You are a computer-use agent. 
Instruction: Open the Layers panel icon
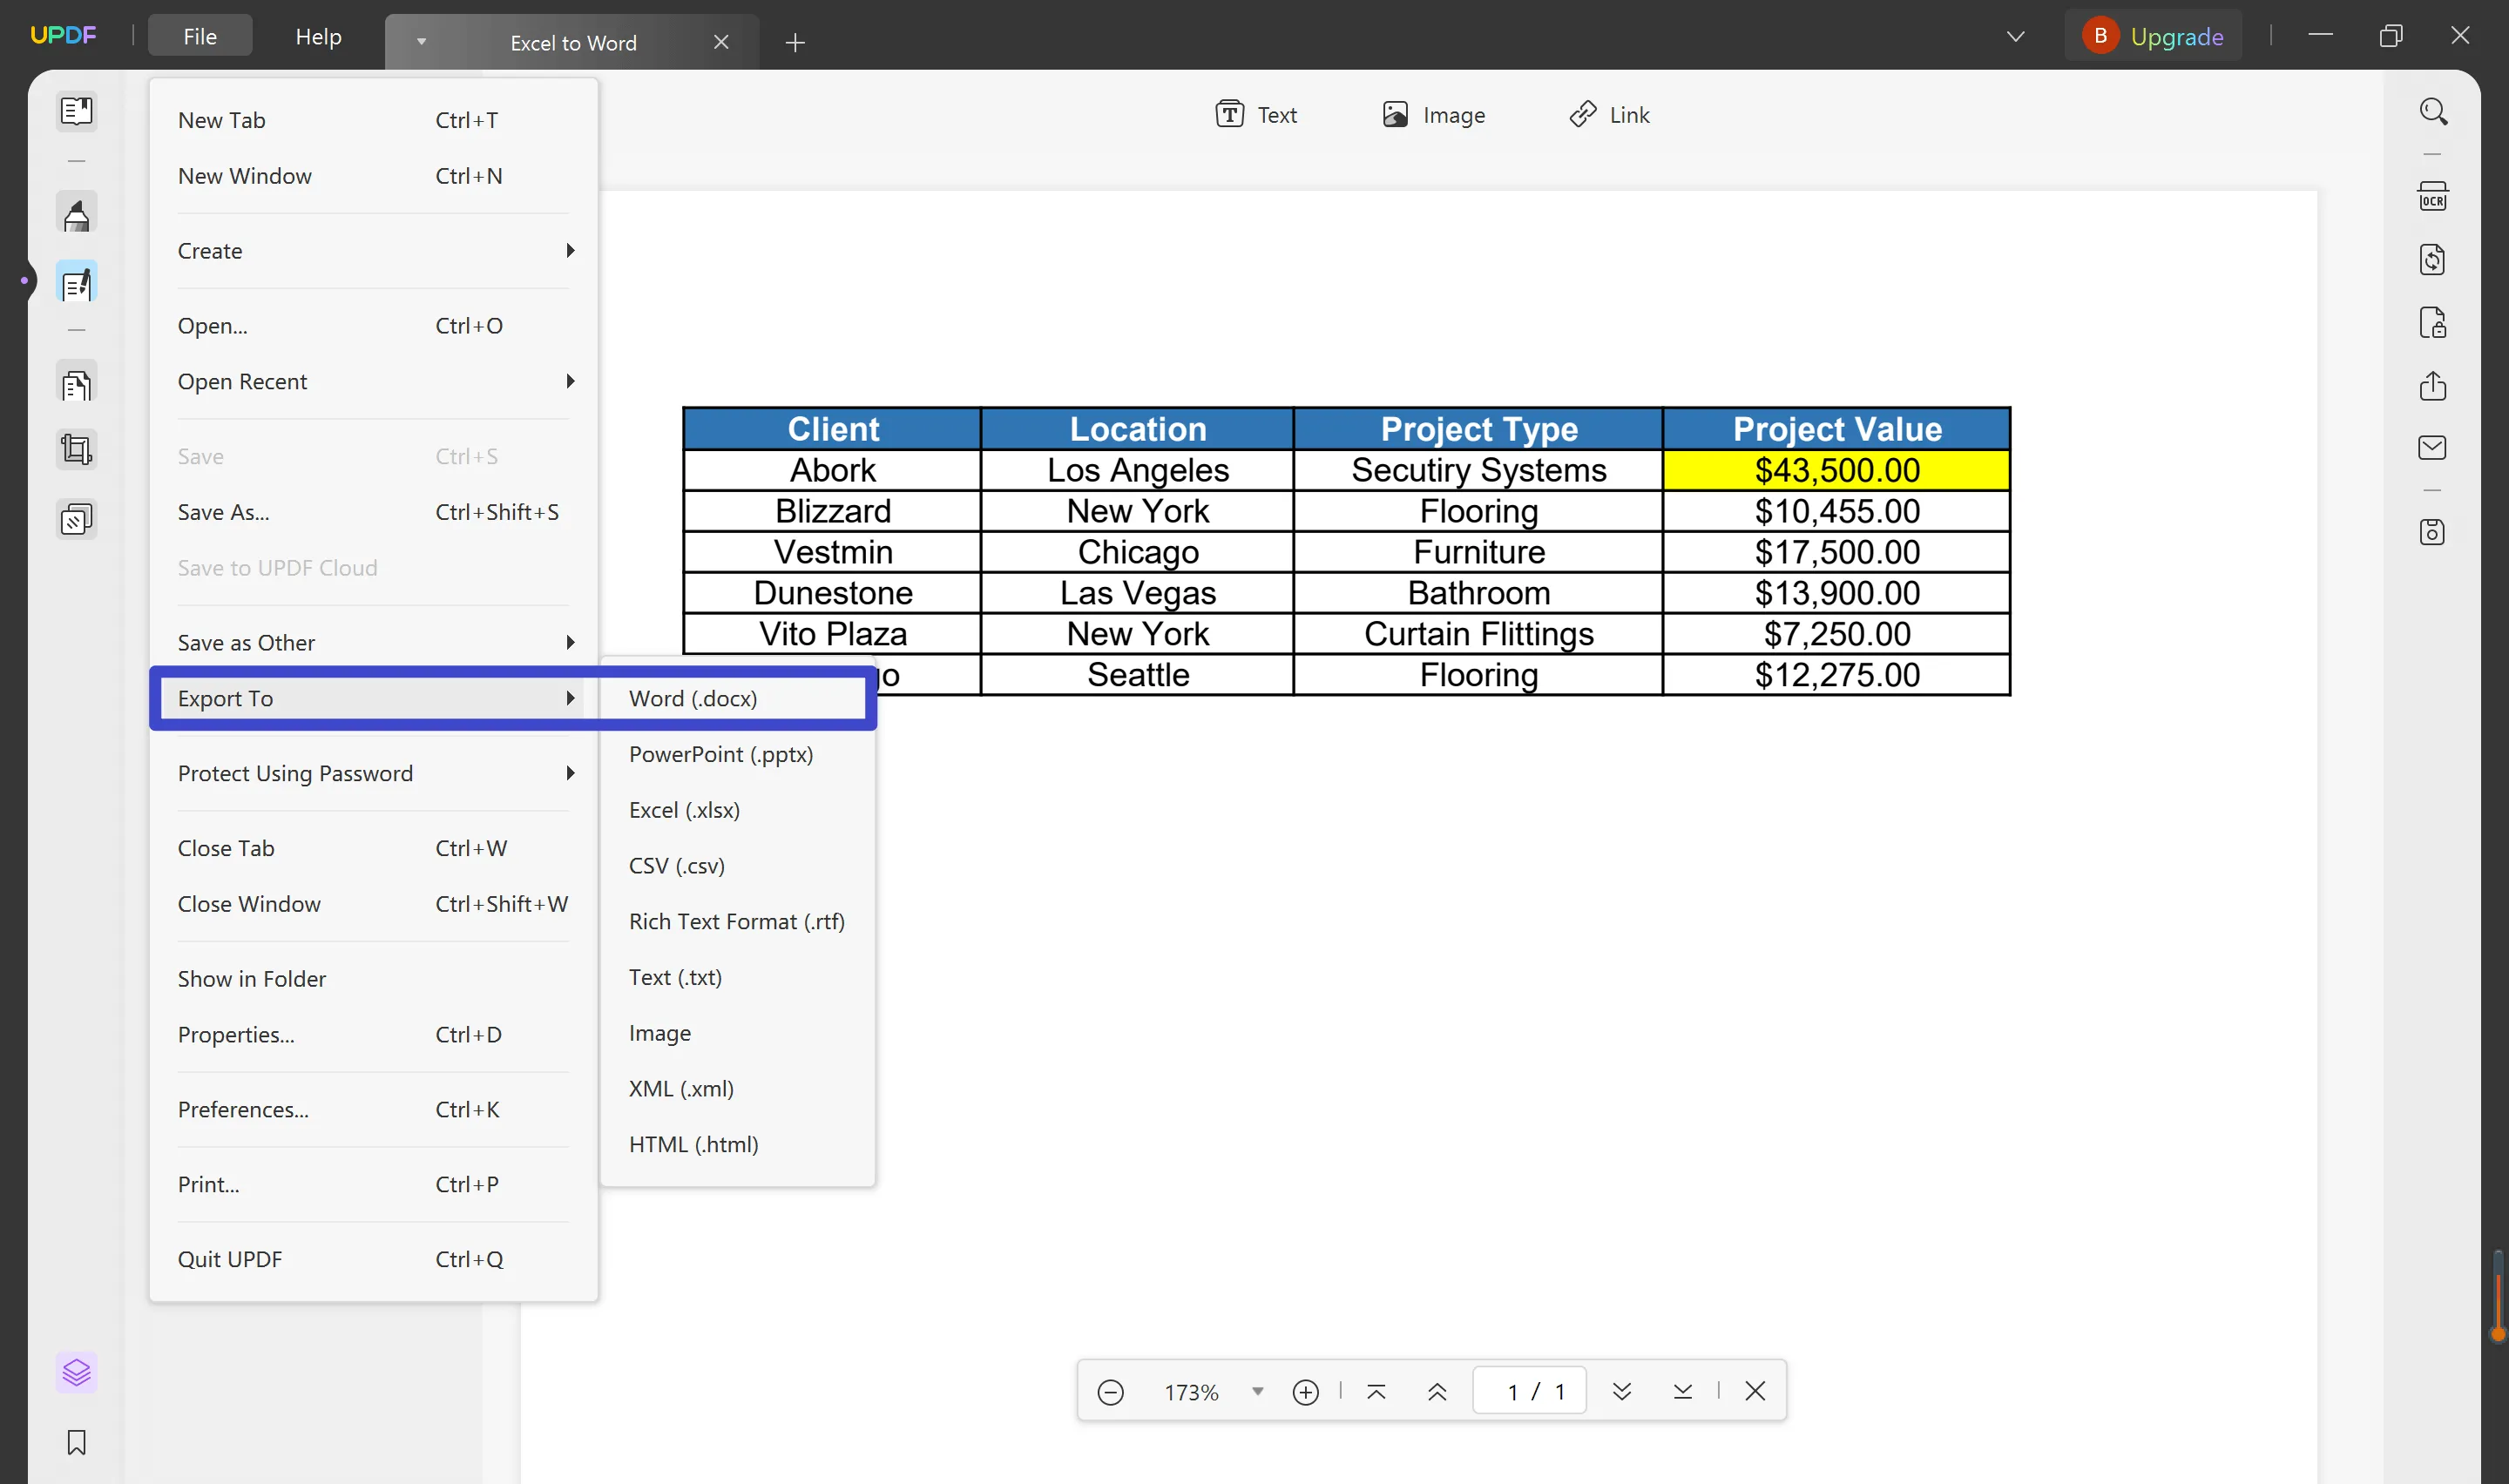(76, 1372)
